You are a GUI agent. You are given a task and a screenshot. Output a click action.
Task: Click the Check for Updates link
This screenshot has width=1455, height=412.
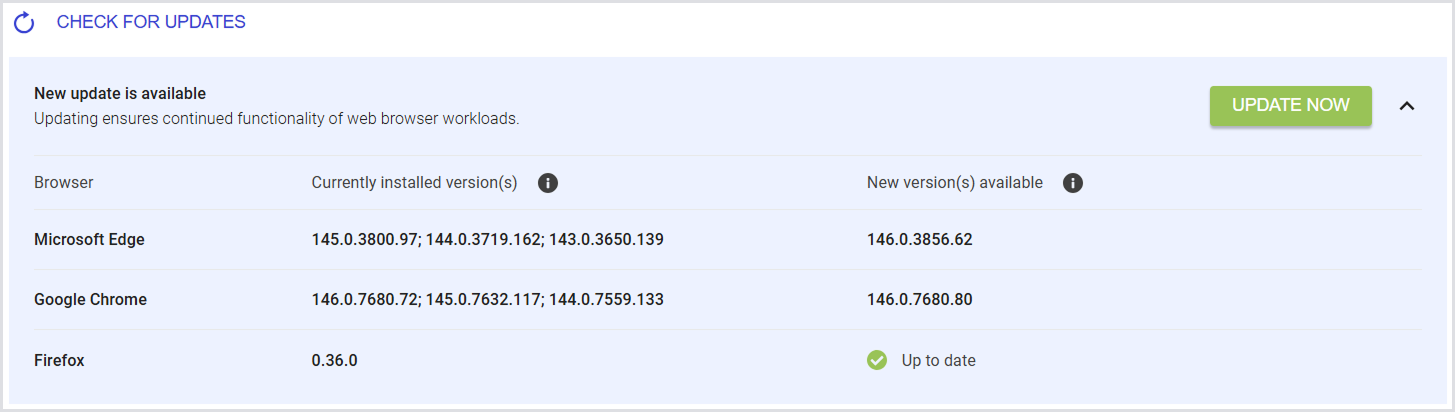151,22
